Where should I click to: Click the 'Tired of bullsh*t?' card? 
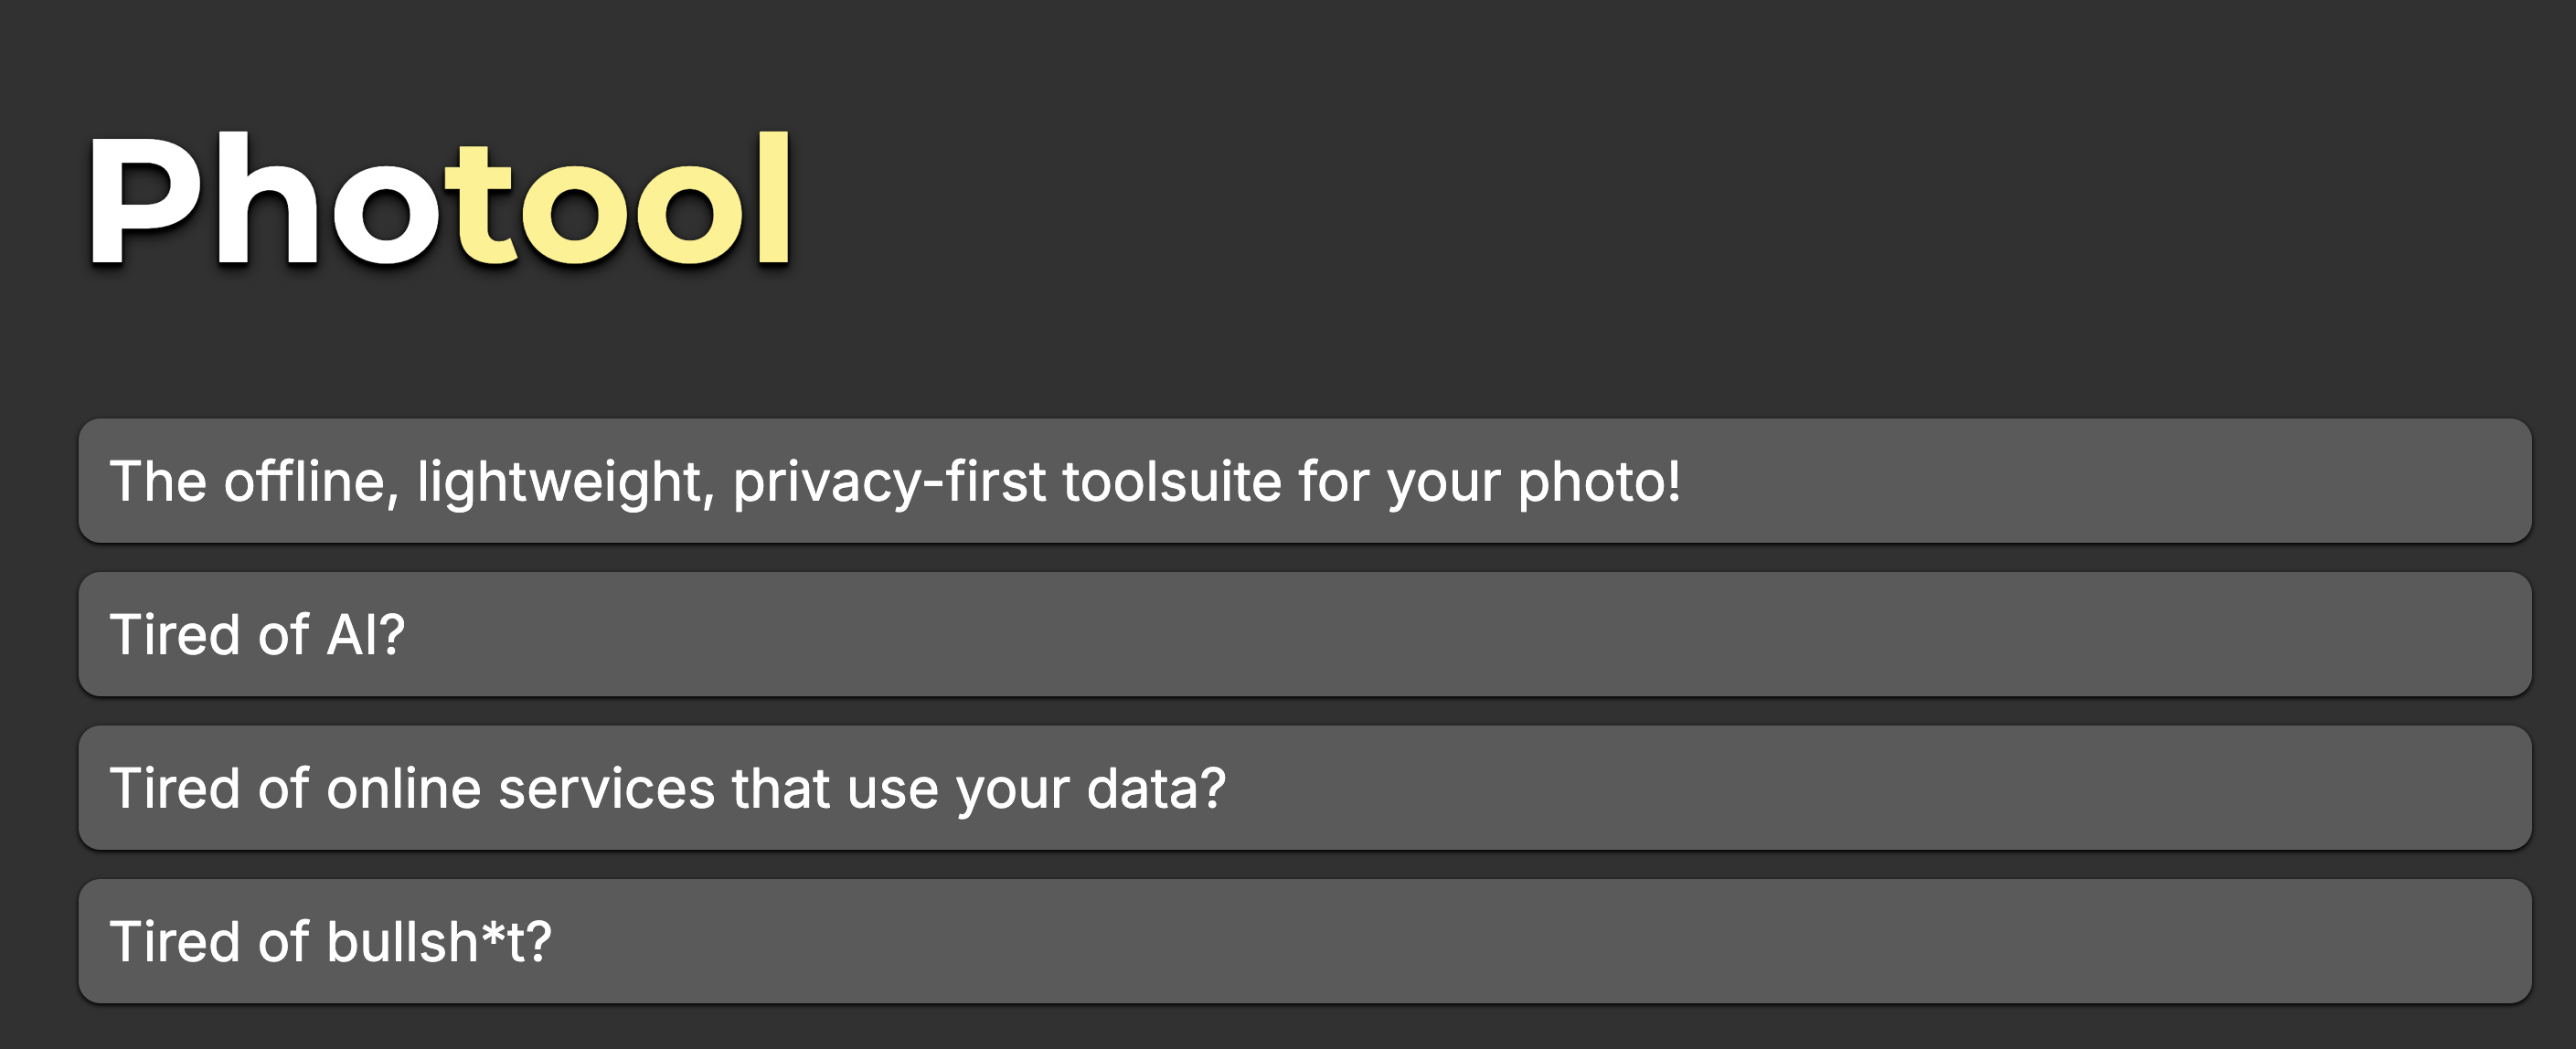point(1304,941)
